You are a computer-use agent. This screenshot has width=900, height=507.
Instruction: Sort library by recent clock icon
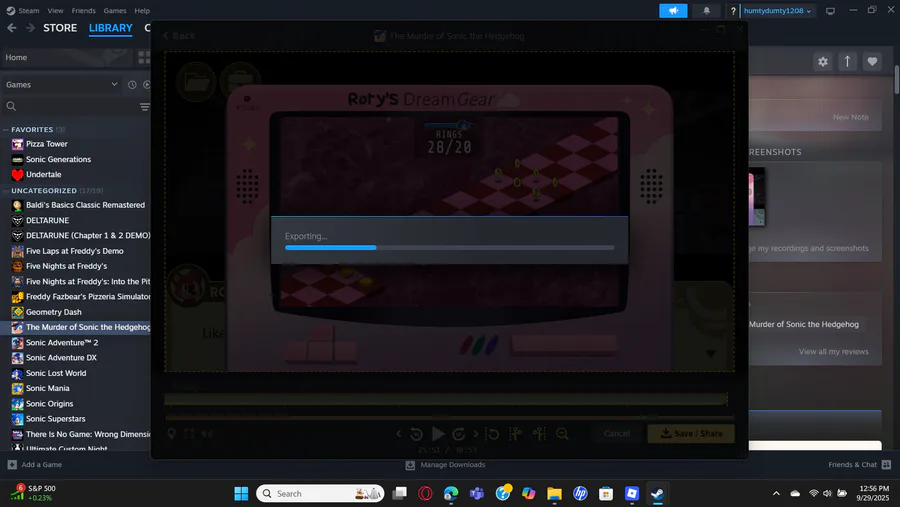pos(132,84)
